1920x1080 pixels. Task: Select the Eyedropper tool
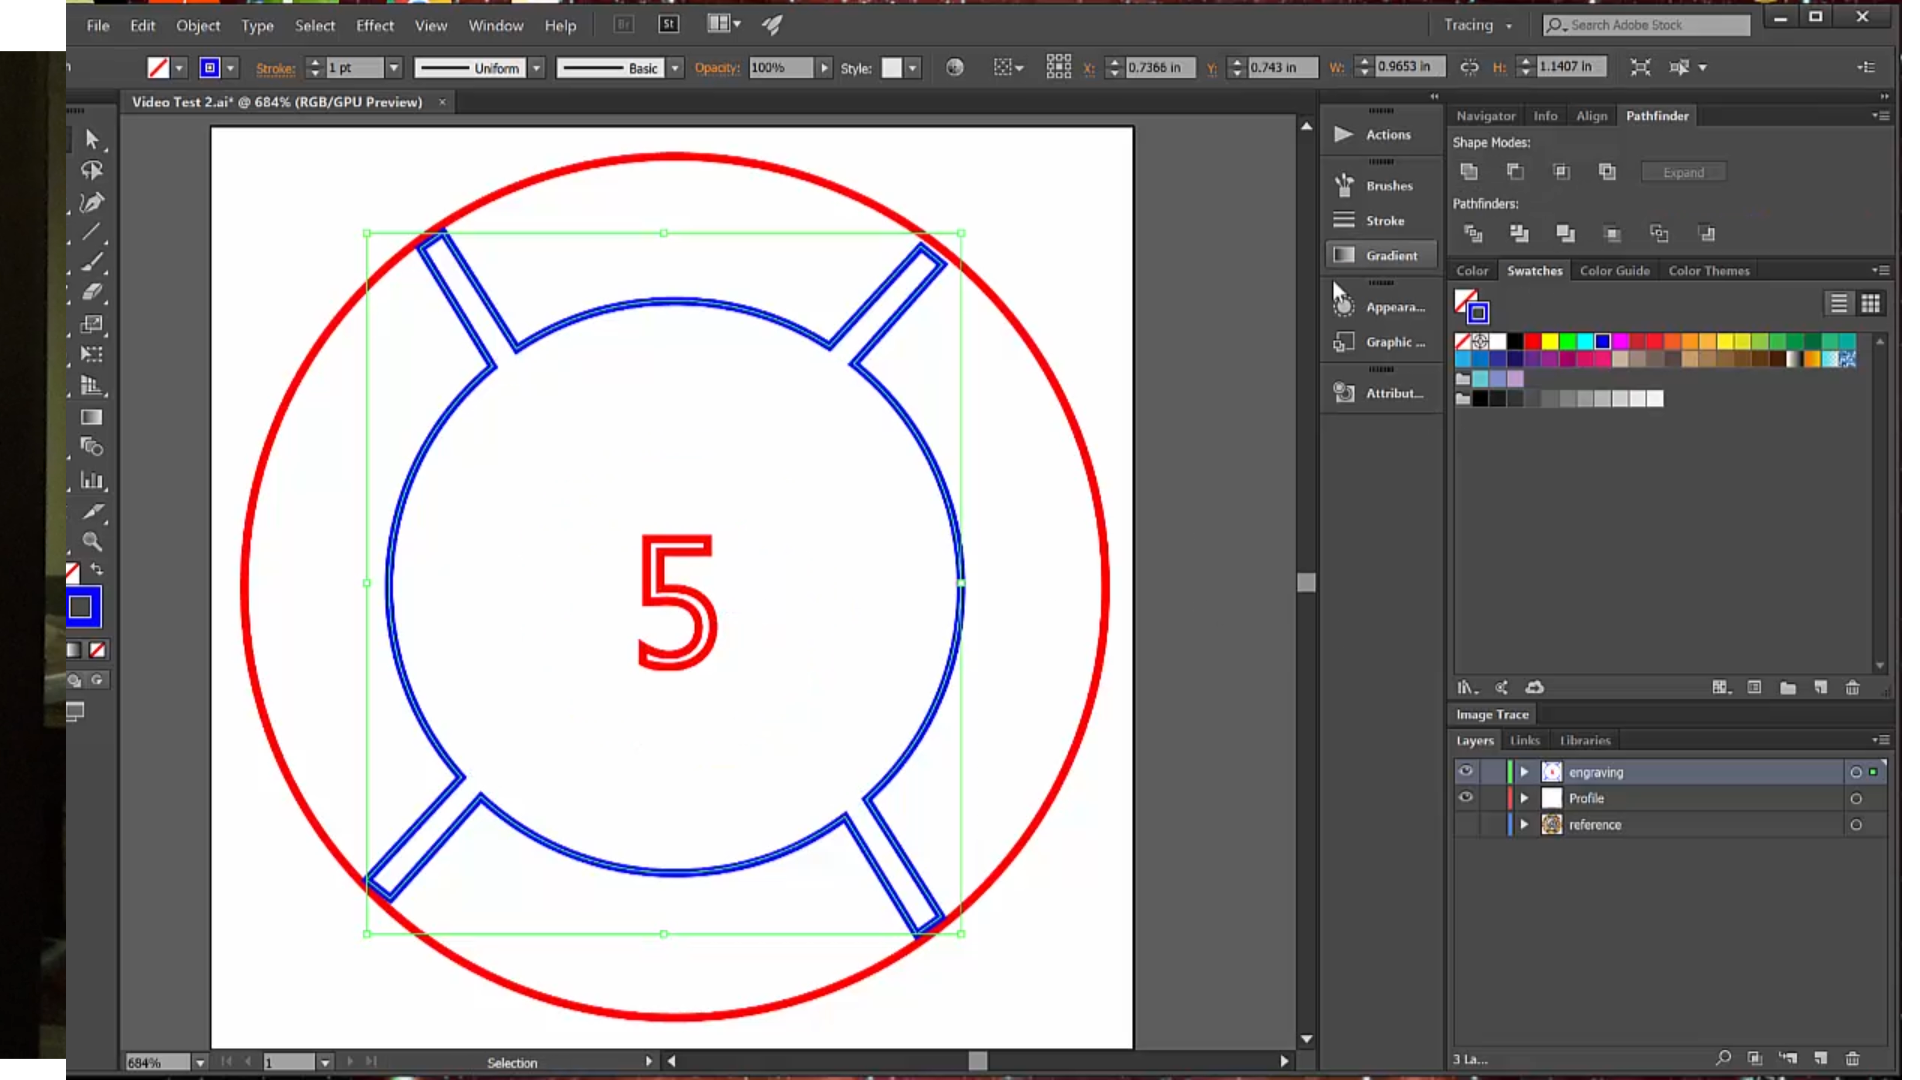(92, 512)
